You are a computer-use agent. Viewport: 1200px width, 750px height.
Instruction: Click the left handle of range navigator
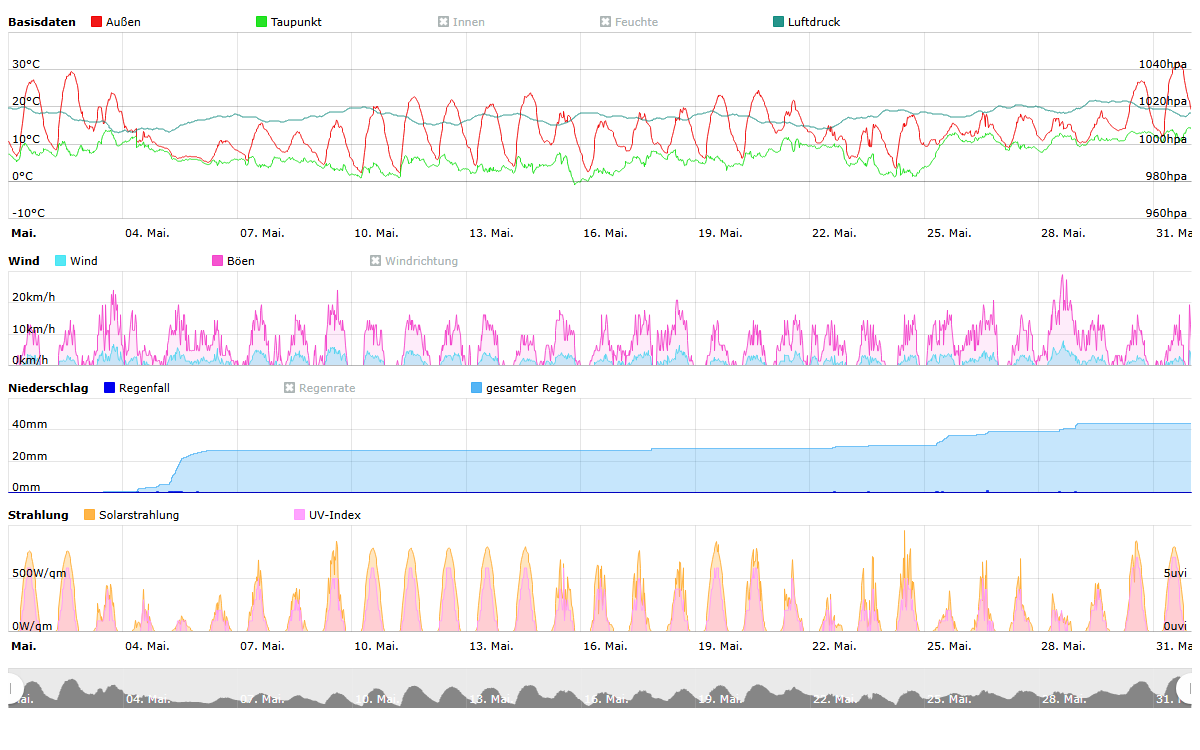[x=14, y=688]
